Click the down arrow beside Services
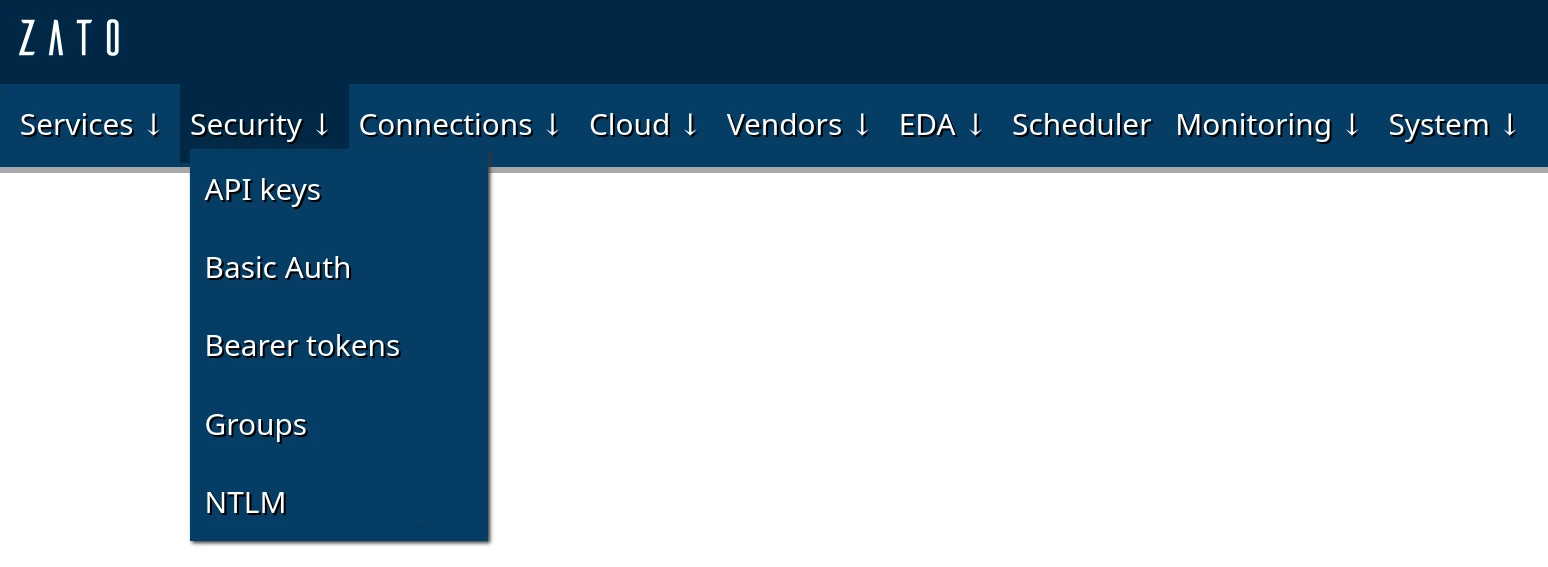 pyautogui.click(x=153, y=125)
